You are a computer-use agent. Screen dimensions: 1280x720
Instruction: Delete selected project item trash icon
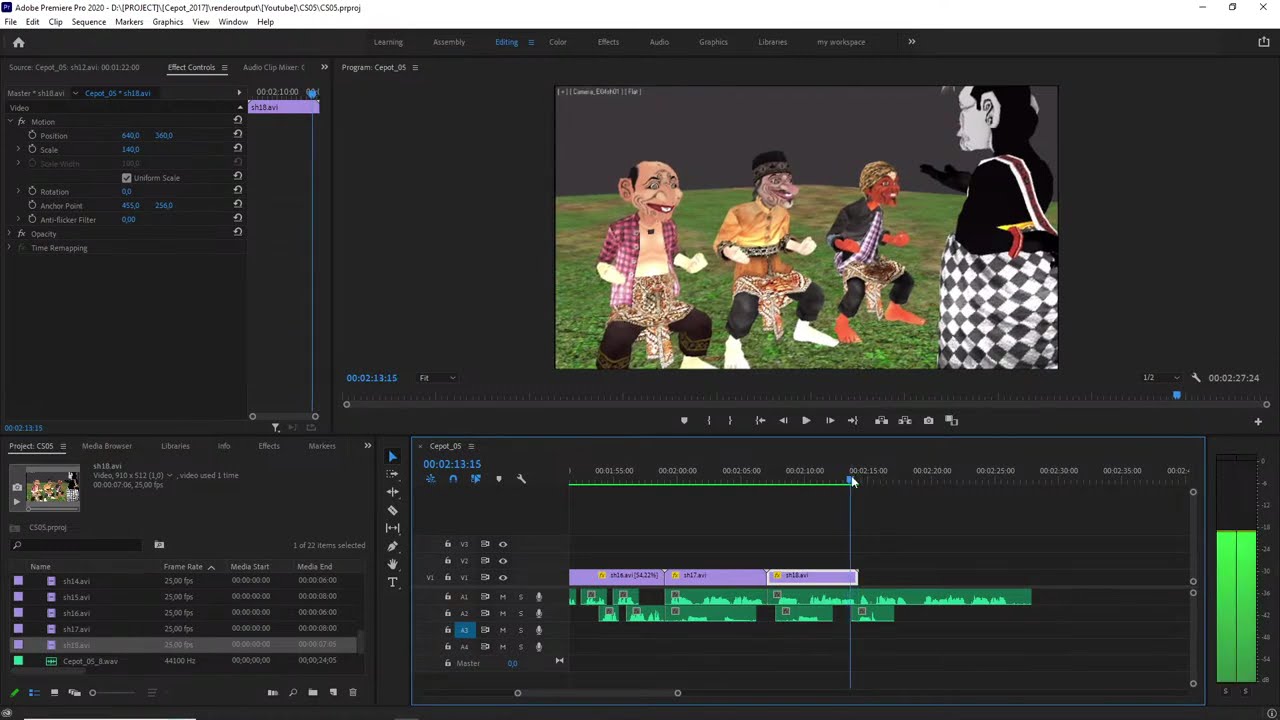coord(352,692)
